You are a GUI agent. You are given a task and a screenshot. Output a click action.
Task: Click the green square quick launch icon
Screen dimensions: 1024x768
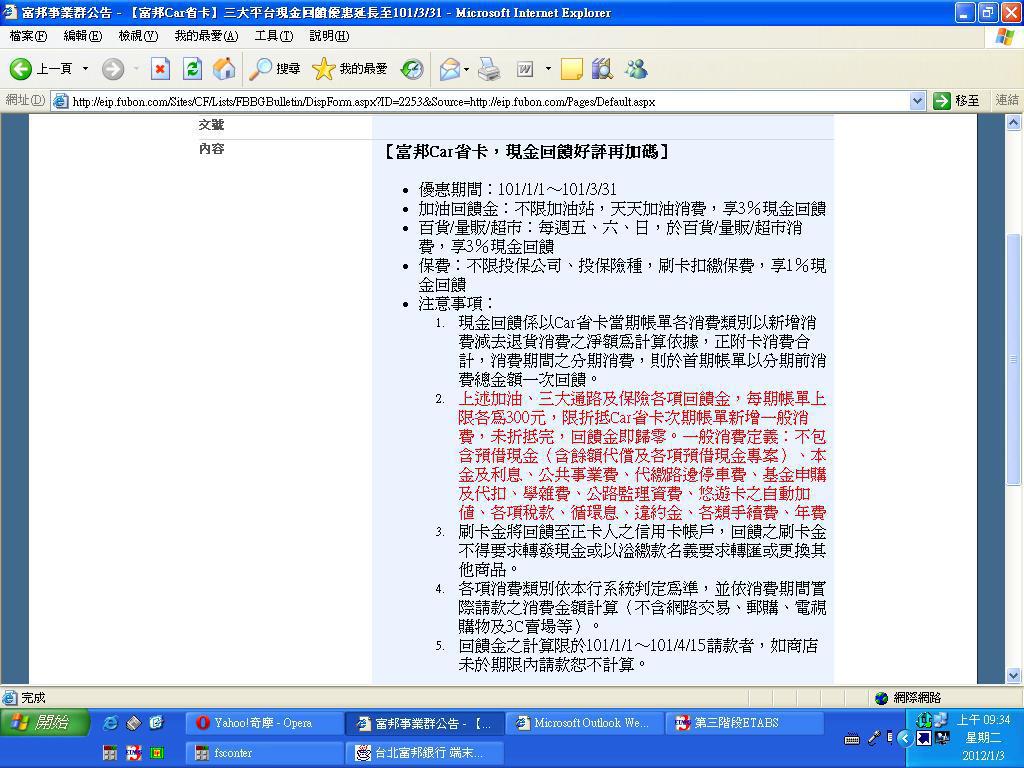(157, 753)
